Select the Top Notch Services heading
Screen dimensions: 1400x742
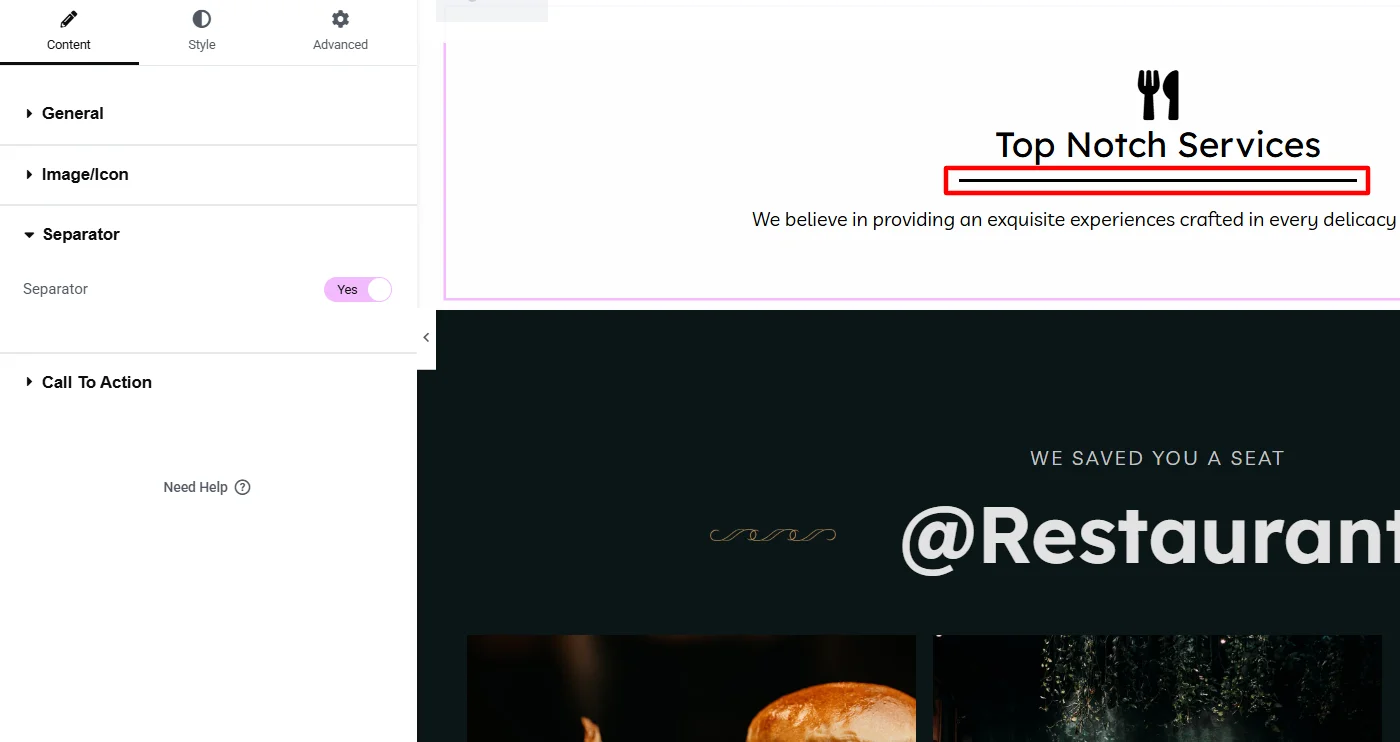click(x=1158, y=145)
